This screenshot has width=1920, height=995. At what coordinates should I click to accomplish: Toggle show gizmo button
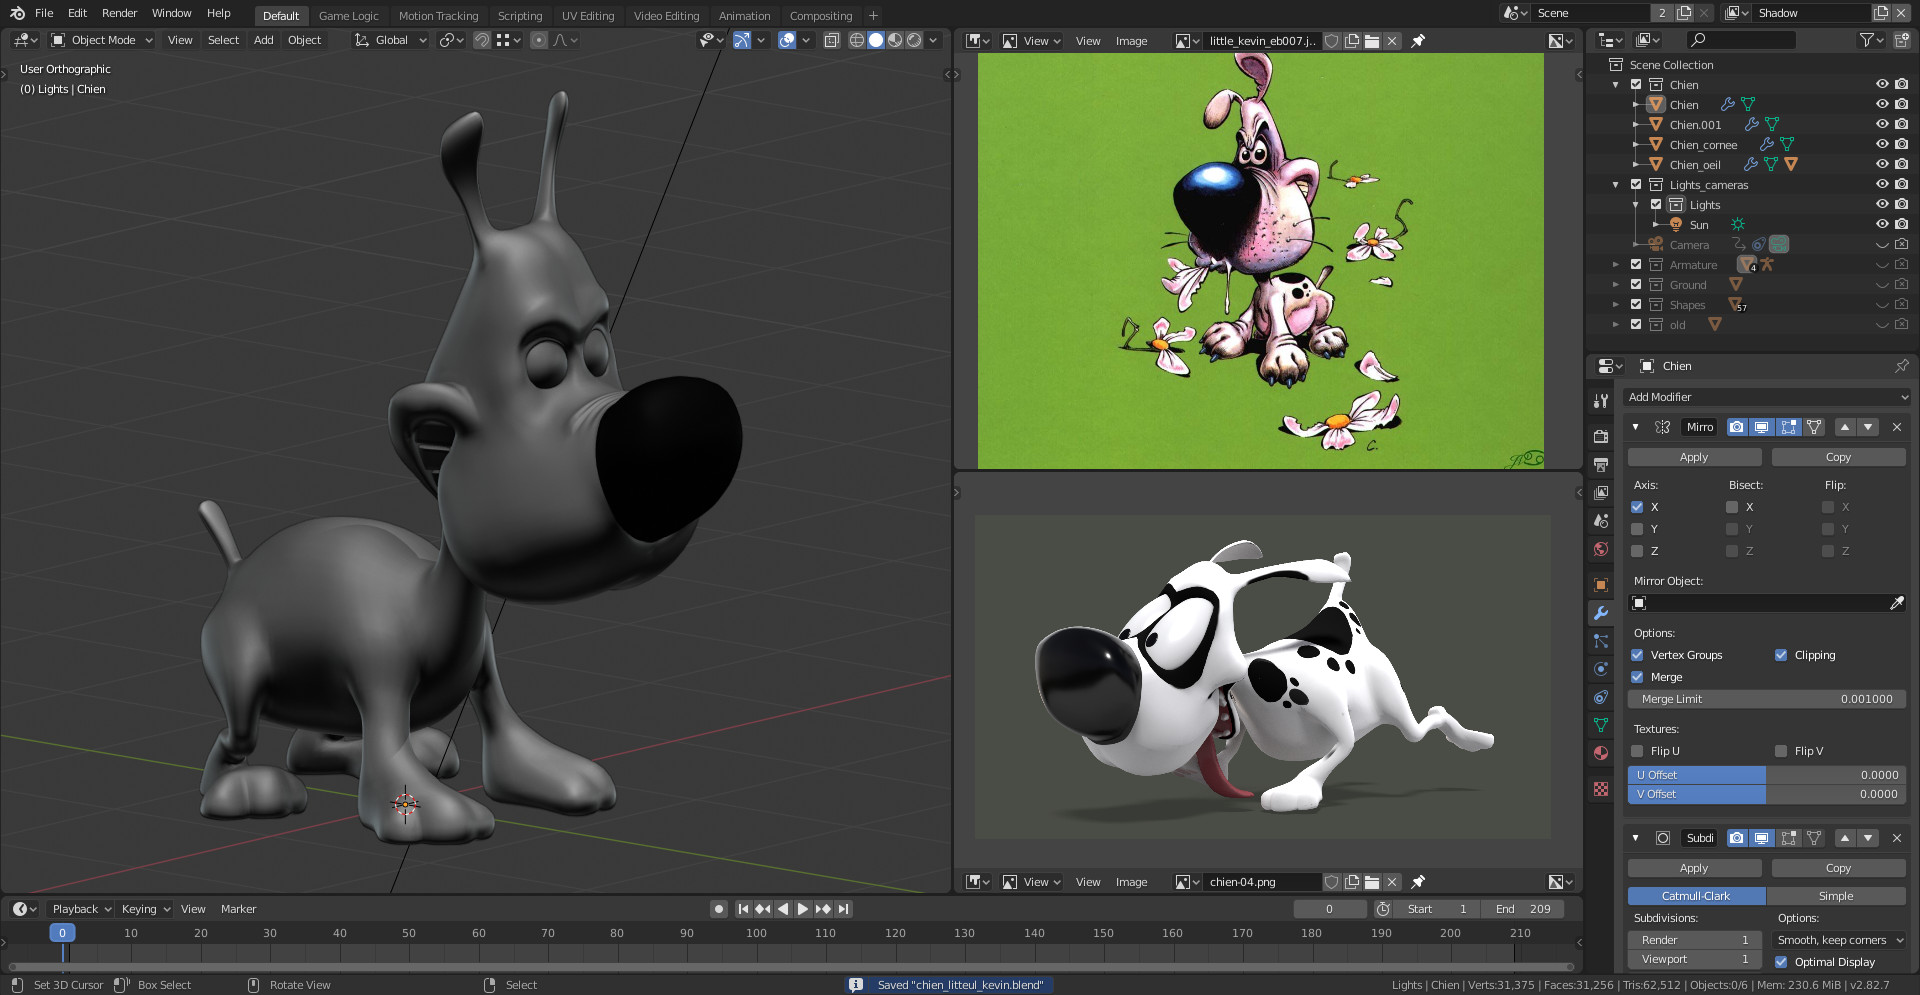click(x=741, y=40)
